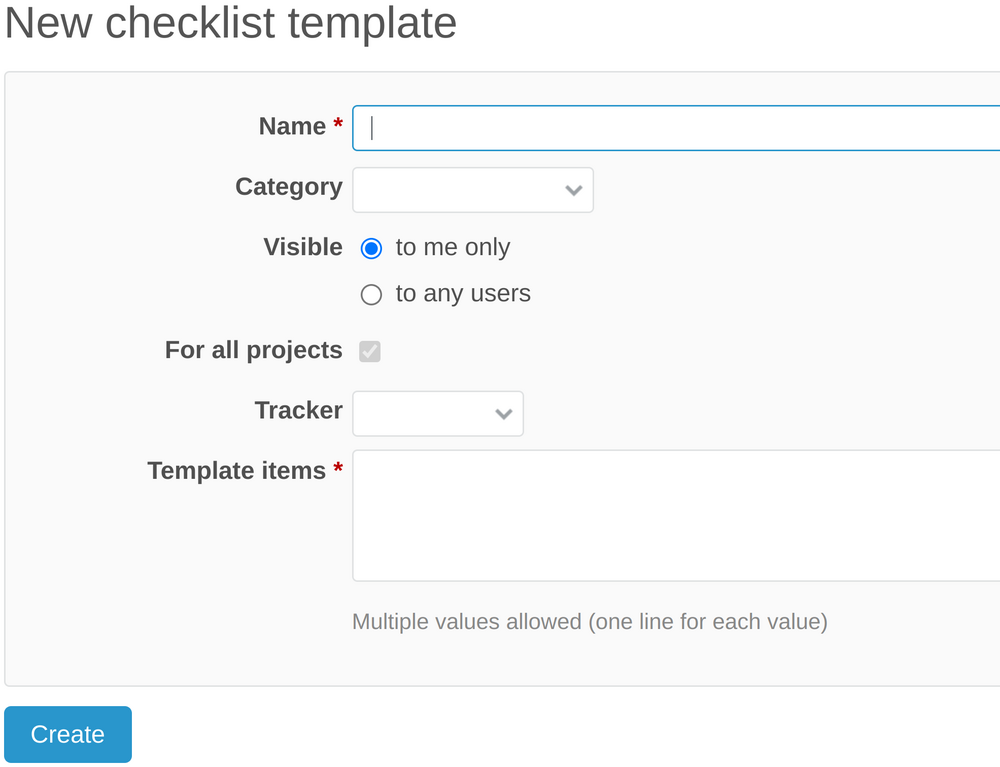Select the 'to any users' visibility option
Image resolution: width=1000 pixels, height=767 pixels.
371,294
